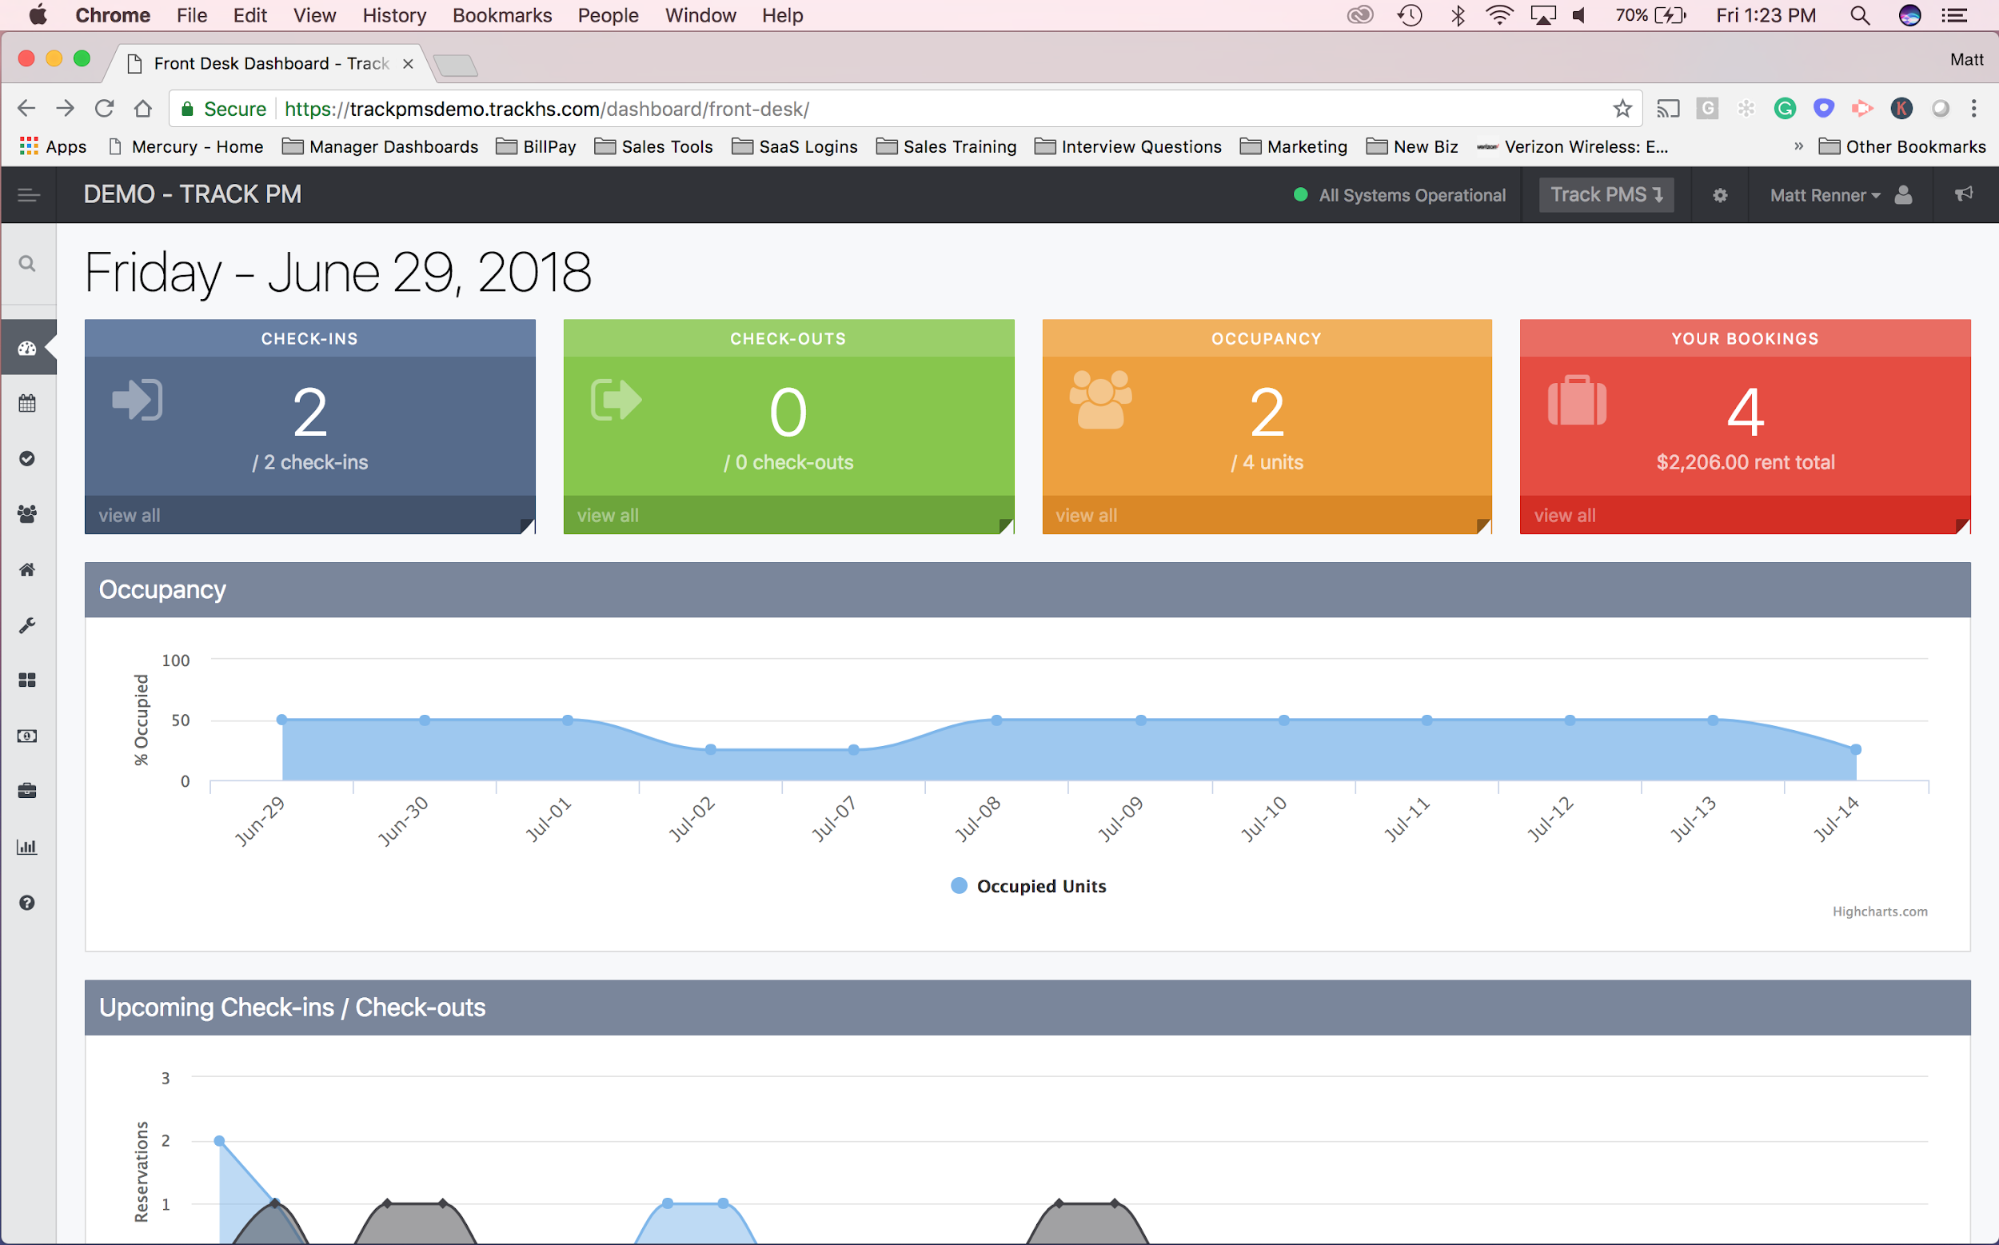This screenshot has width=1999, height=1245.
Task: Click the megaphone announcements icon
Action: click(x=1963, y=195)
